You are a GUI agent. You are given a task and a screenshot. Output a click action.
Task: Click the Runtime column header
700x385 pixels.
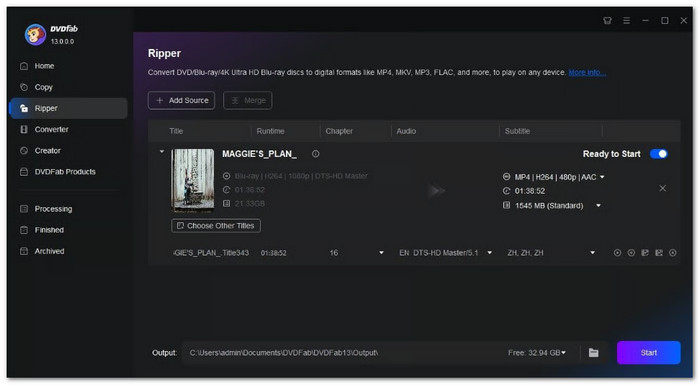[271, 131]
